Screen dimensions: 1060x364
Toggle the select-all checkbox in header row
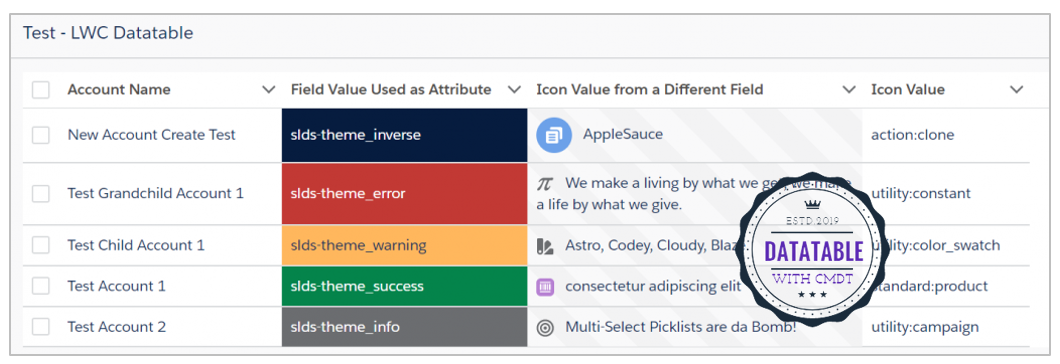41,89
